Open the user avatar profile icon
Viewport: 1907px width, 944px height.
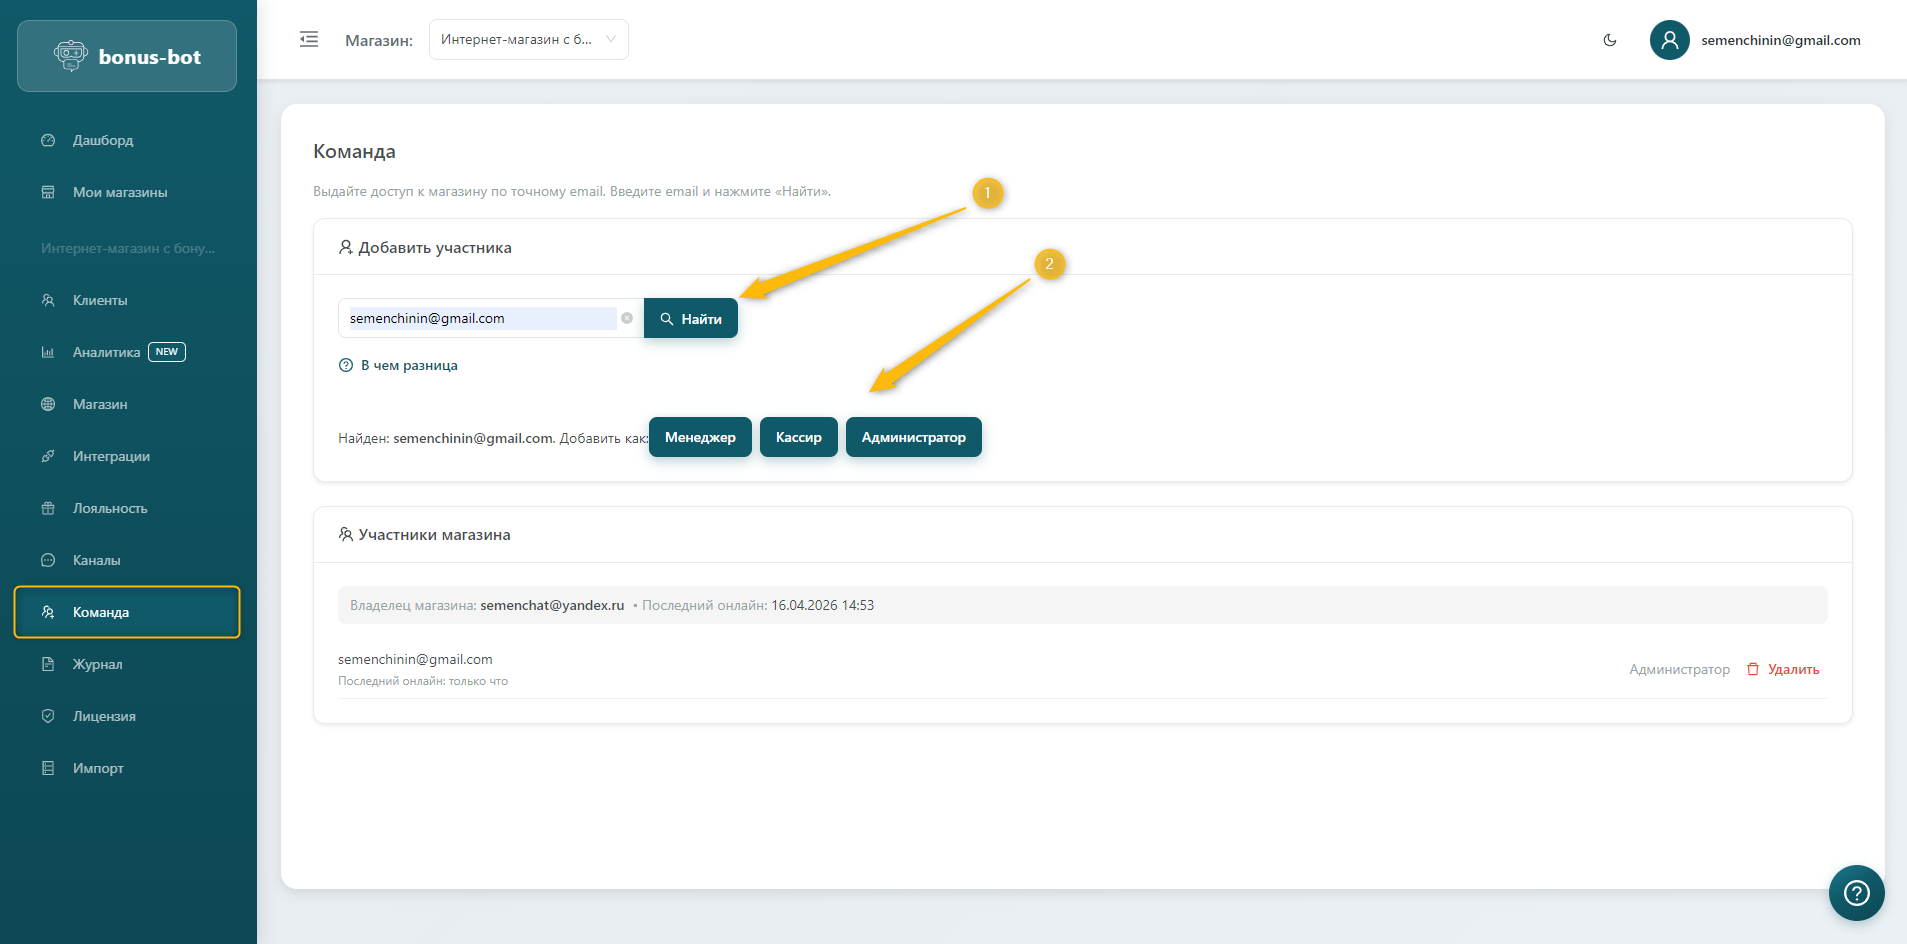[1669, 40]
